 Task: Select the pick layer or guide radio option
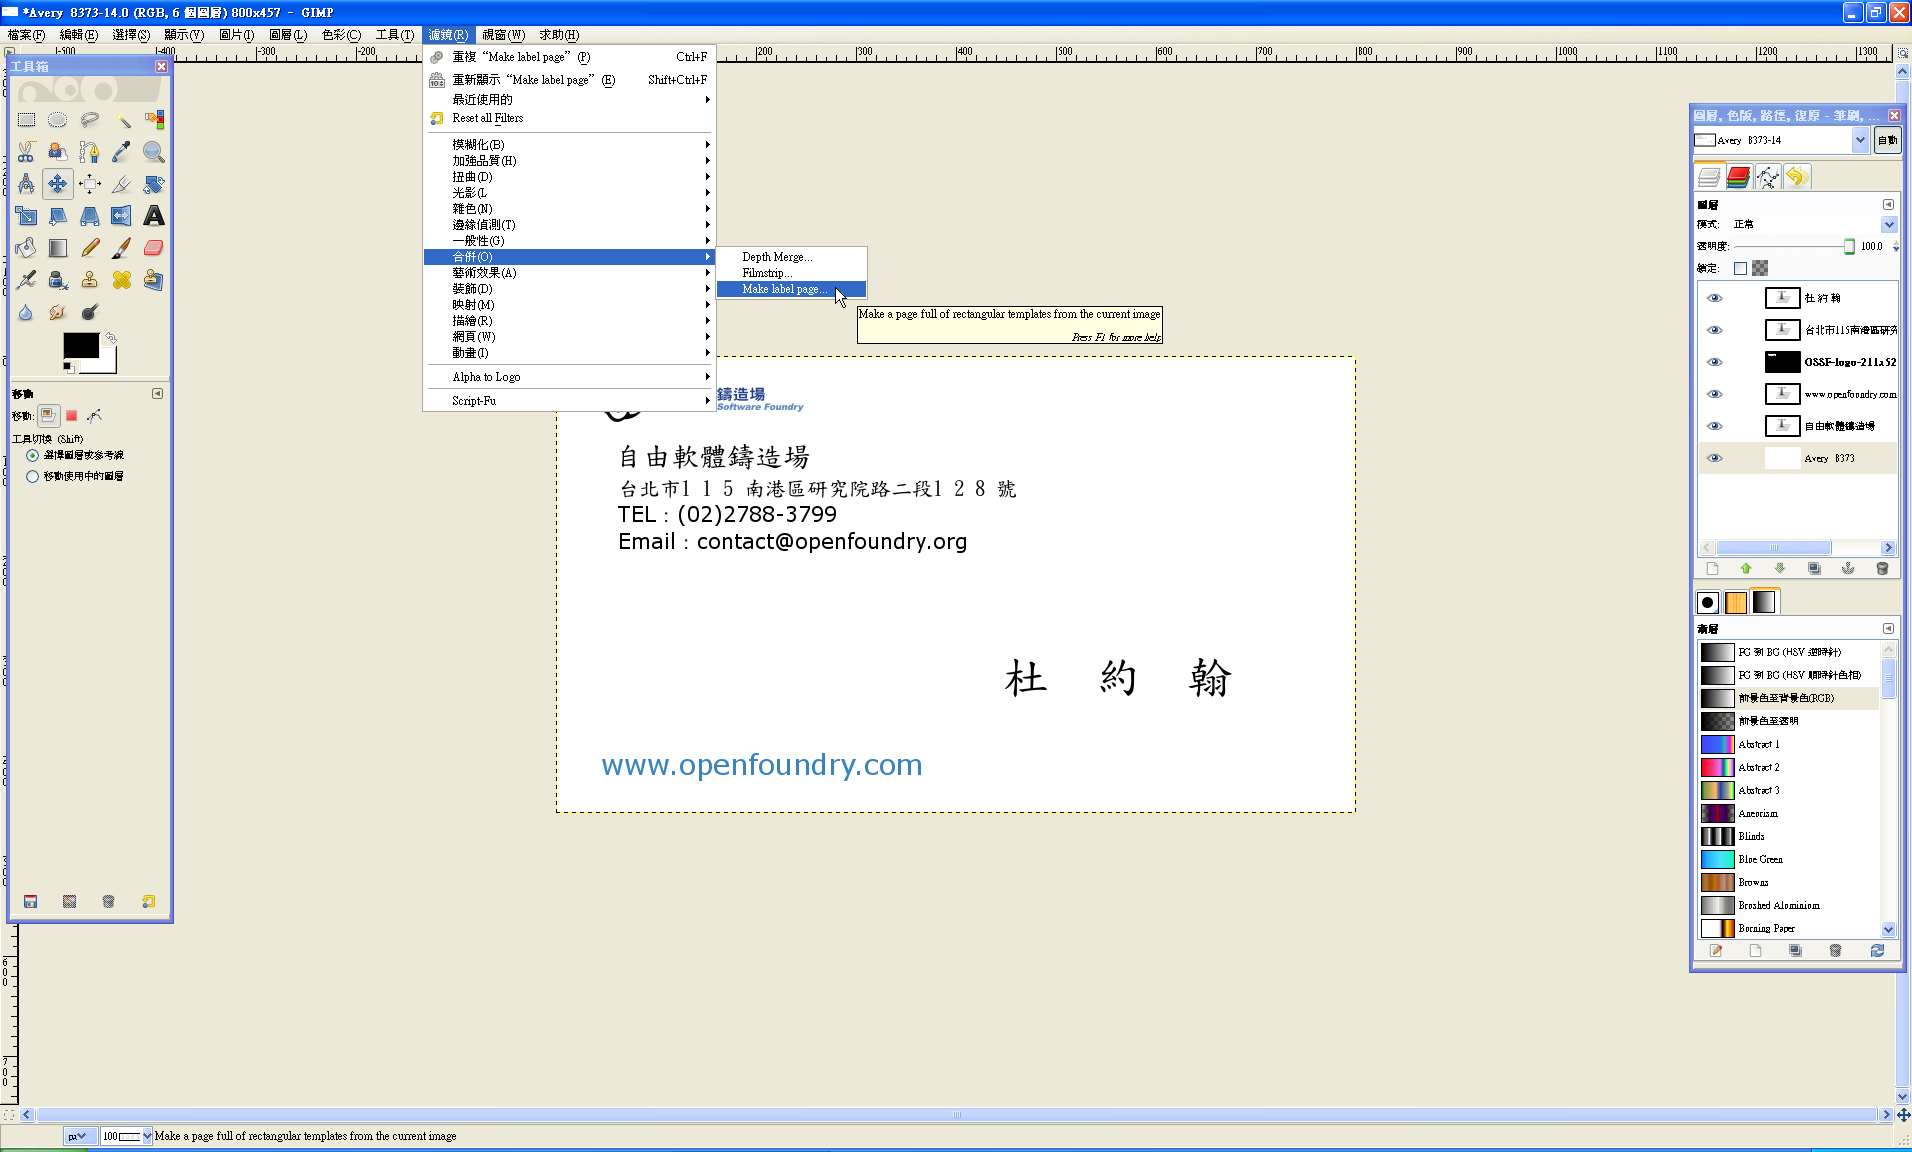point(33,455)
